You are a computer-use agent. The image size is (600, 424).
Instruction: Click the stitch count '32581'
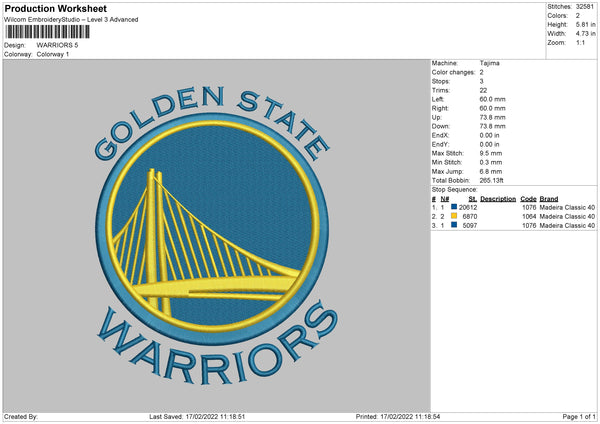(585, 7)
